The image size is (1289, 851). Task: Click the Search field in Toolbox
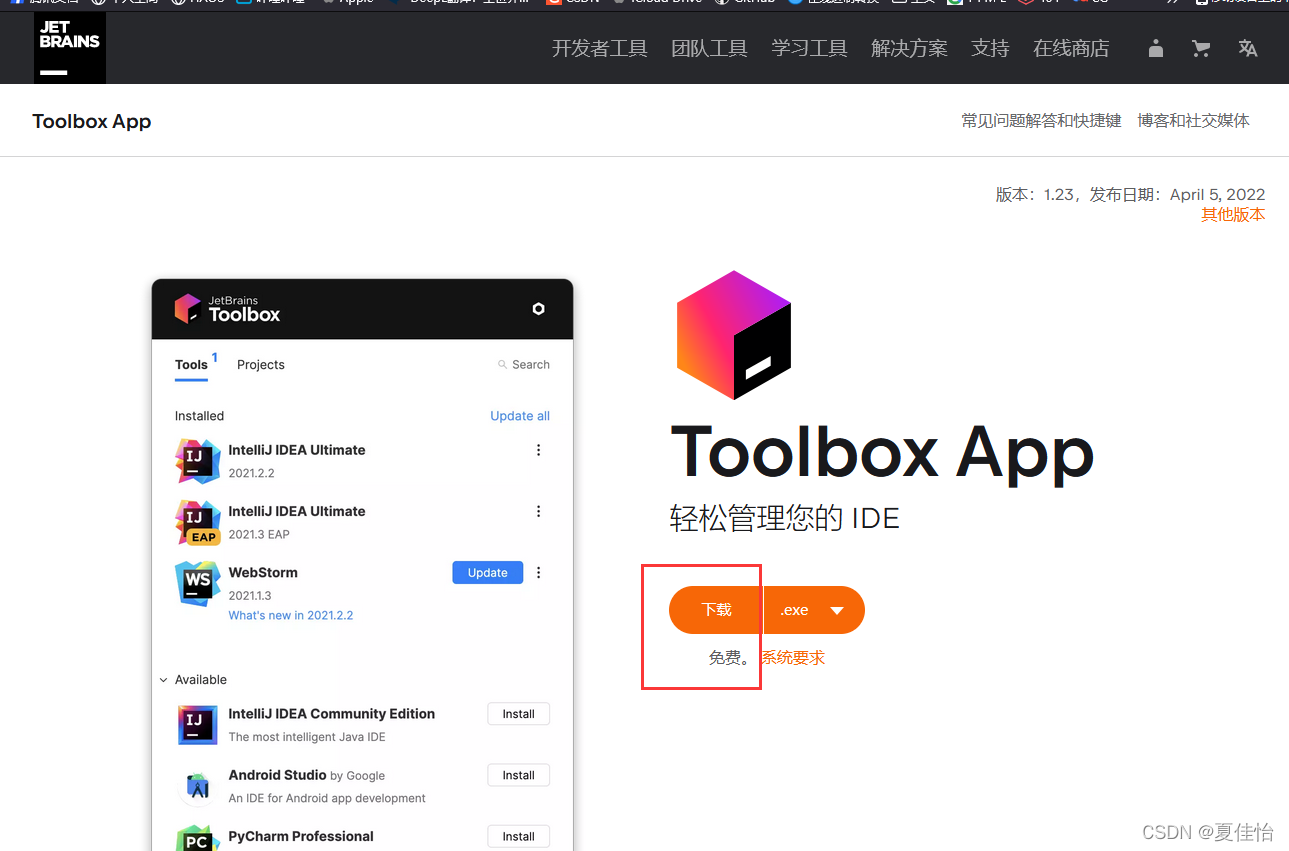click(524, 365)
